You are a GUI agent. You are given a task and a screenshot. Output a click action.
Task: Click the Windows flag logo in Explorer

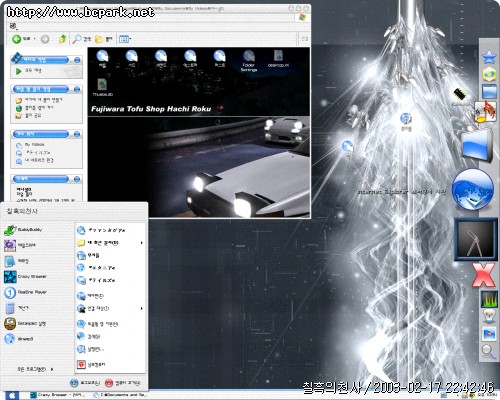coord(302,18)
